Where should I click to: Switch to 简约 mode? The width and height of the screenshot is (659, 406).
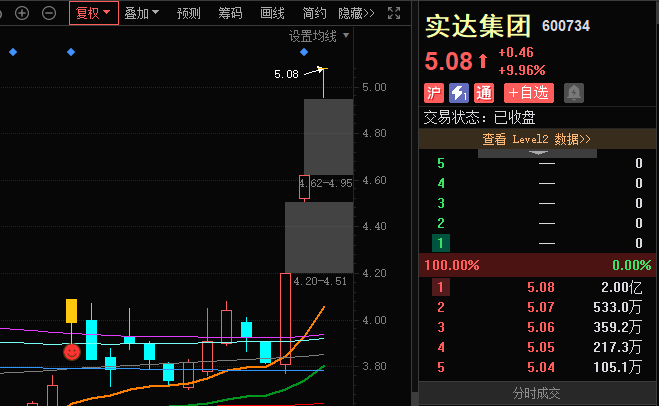[x=314, y=13]
